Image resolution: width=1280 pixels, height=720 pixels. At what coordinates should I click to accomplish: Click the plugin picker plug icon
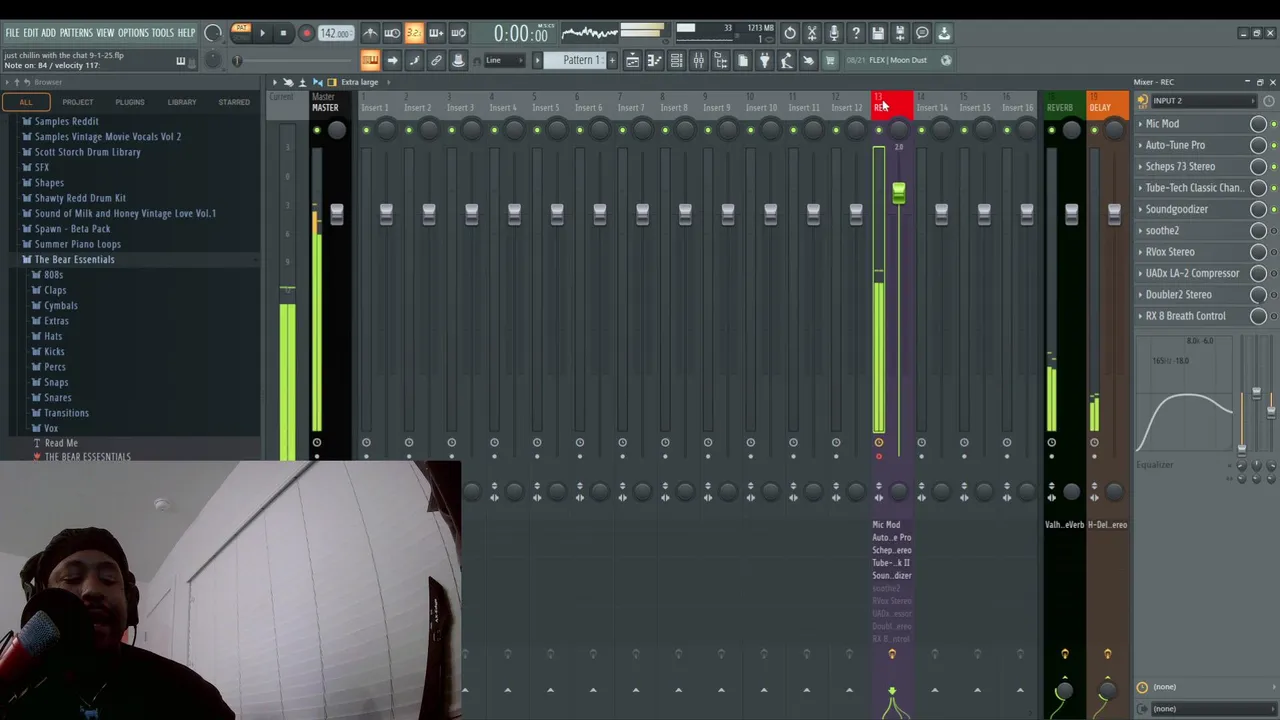pos(764,61)
